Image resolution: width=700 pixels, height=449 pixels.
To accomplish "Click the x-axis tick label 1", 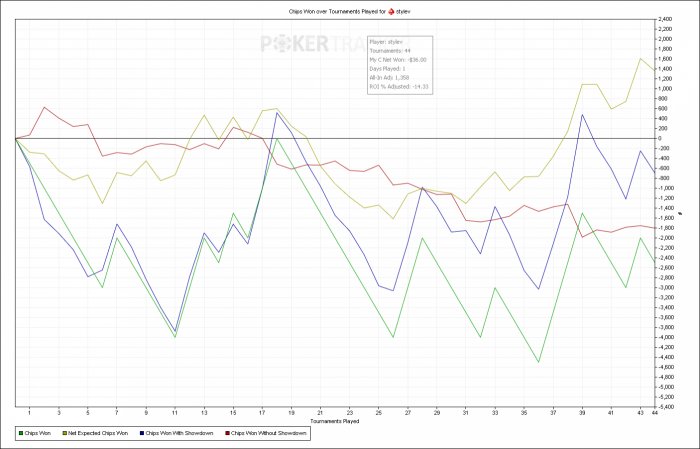I will coord(29,413).
